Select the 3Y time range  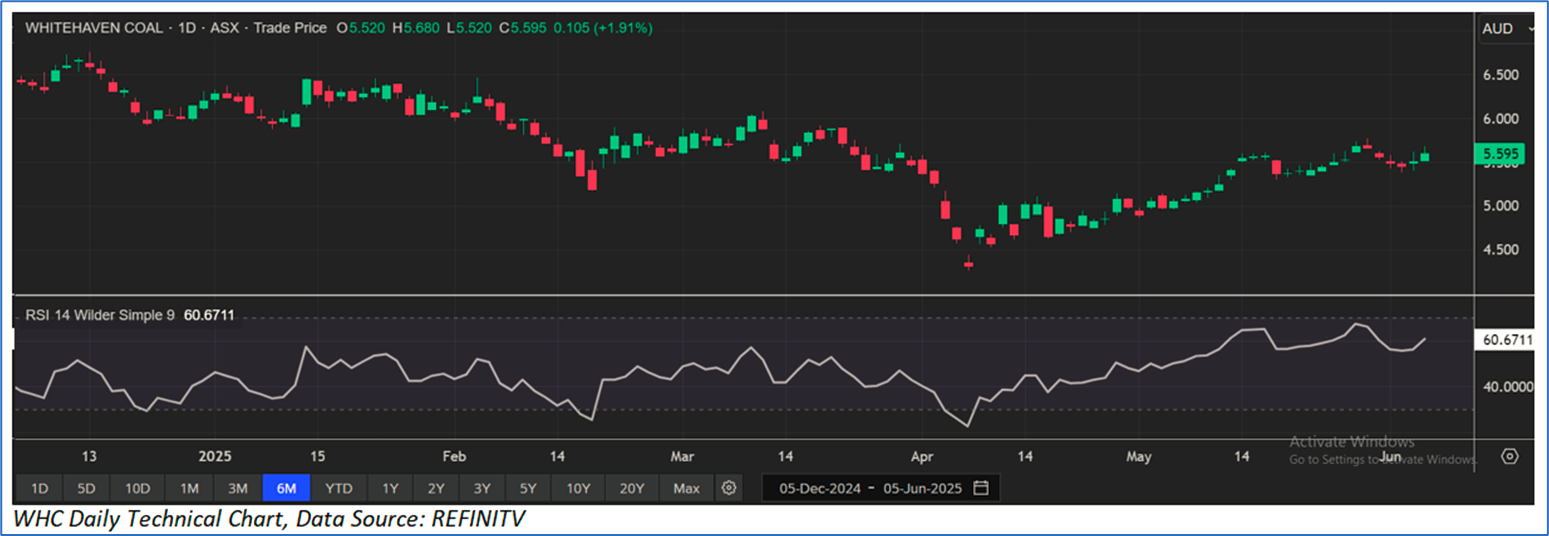coord(483,488)
